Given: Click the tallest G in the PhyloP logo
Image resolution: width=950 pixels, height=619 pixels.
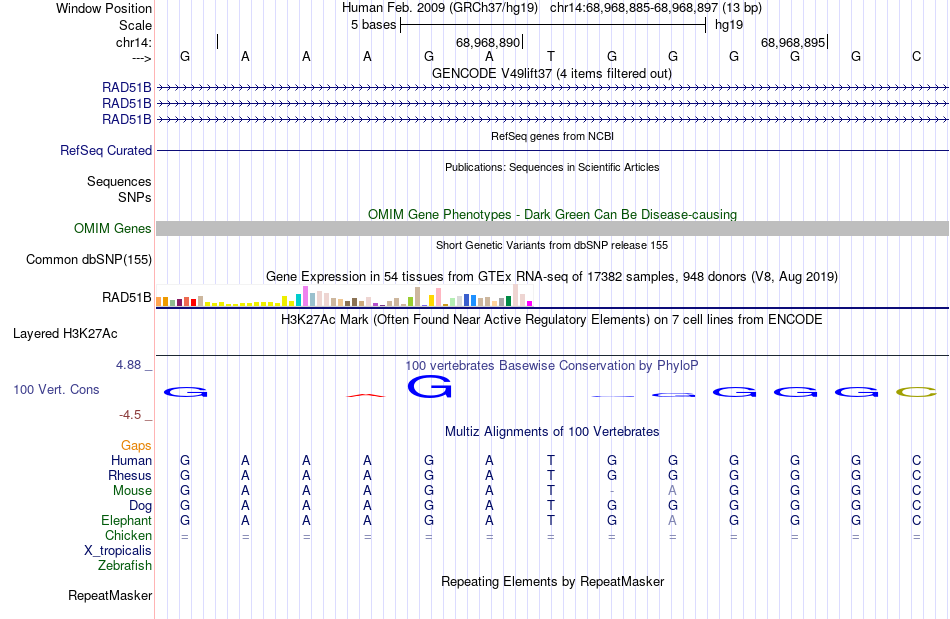Looking at the screenshot, I should [x=430, y=386].
